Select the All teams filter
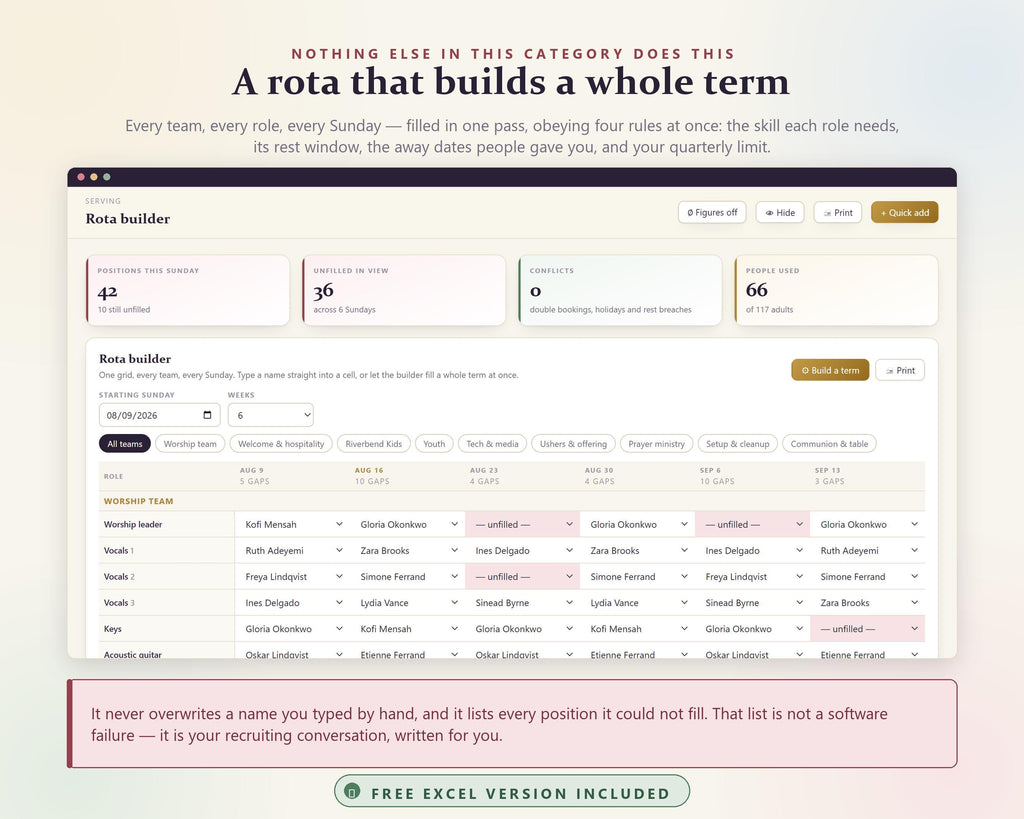The width and height of the screenshot is (1024, 819). pos(125,444)
